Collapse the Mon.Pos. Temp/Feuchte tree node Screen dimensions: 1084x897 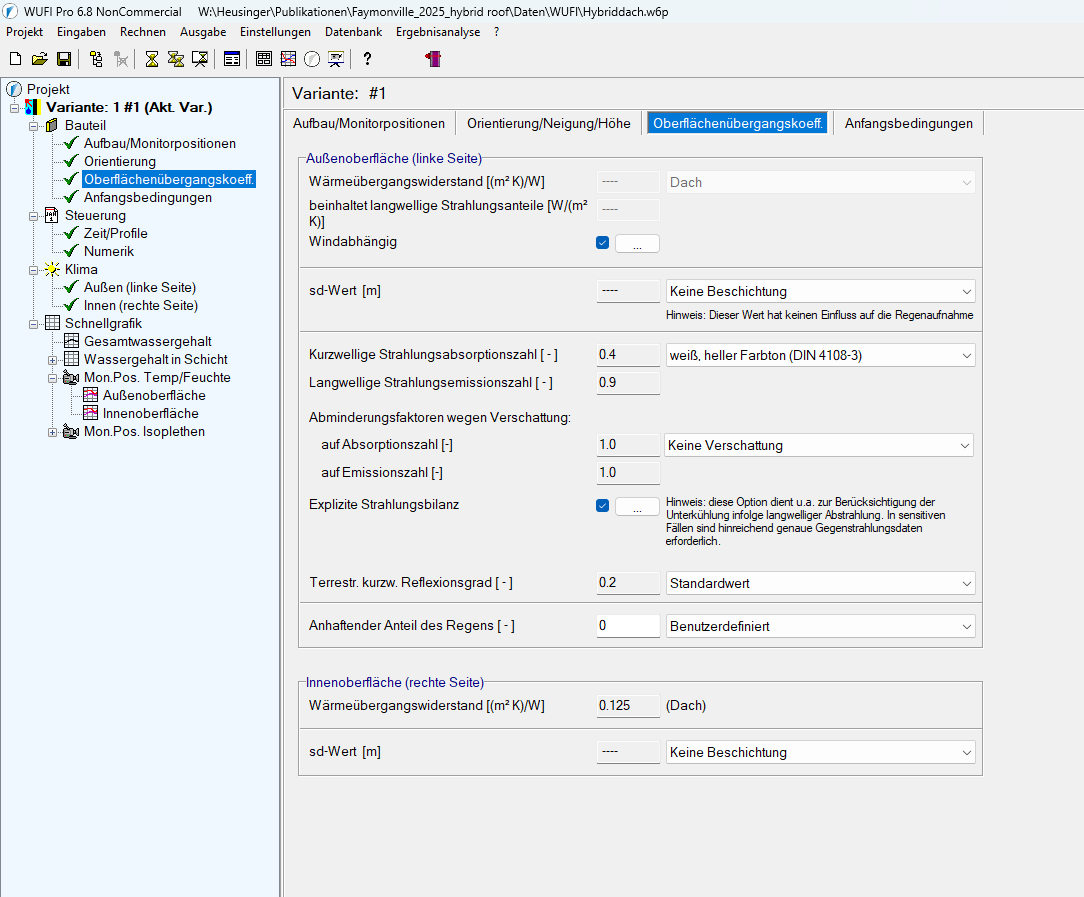pyautogui.click(x=53, y=378)
